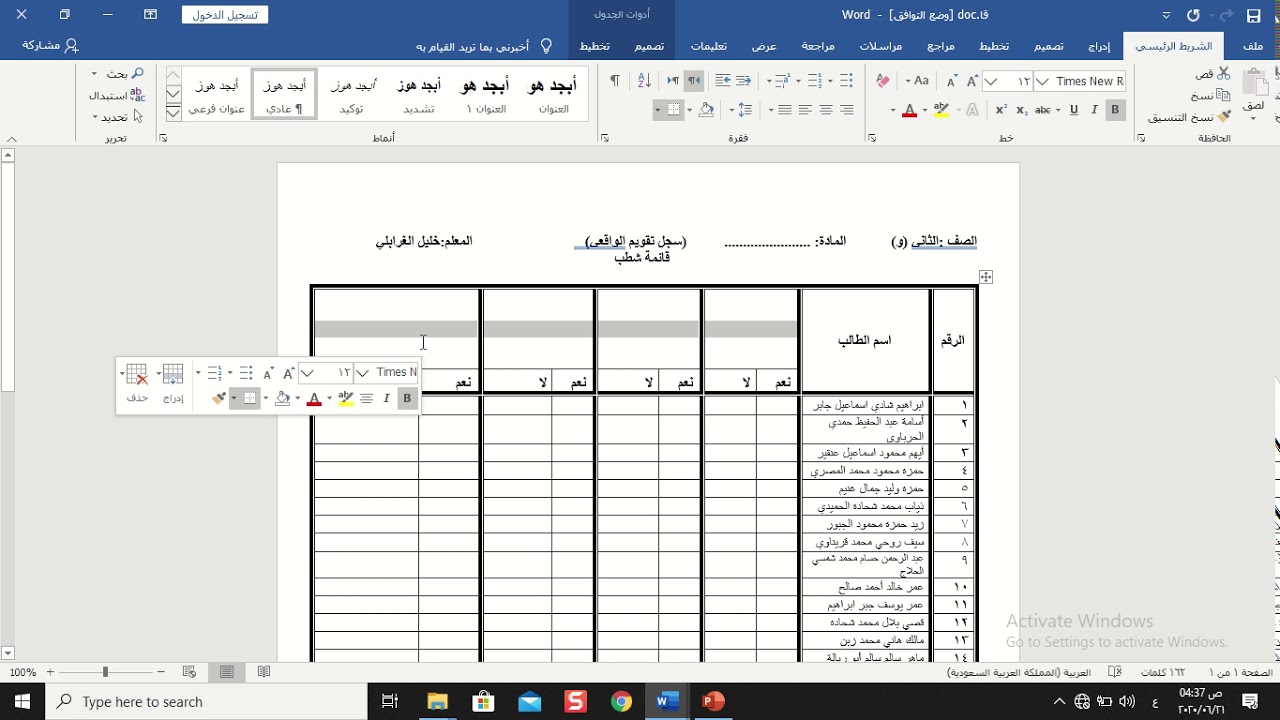Click the Windows taskbar search box
The width and height of the screenshot is (1280, 720).
pyautogui.click(x=206, y=702)
